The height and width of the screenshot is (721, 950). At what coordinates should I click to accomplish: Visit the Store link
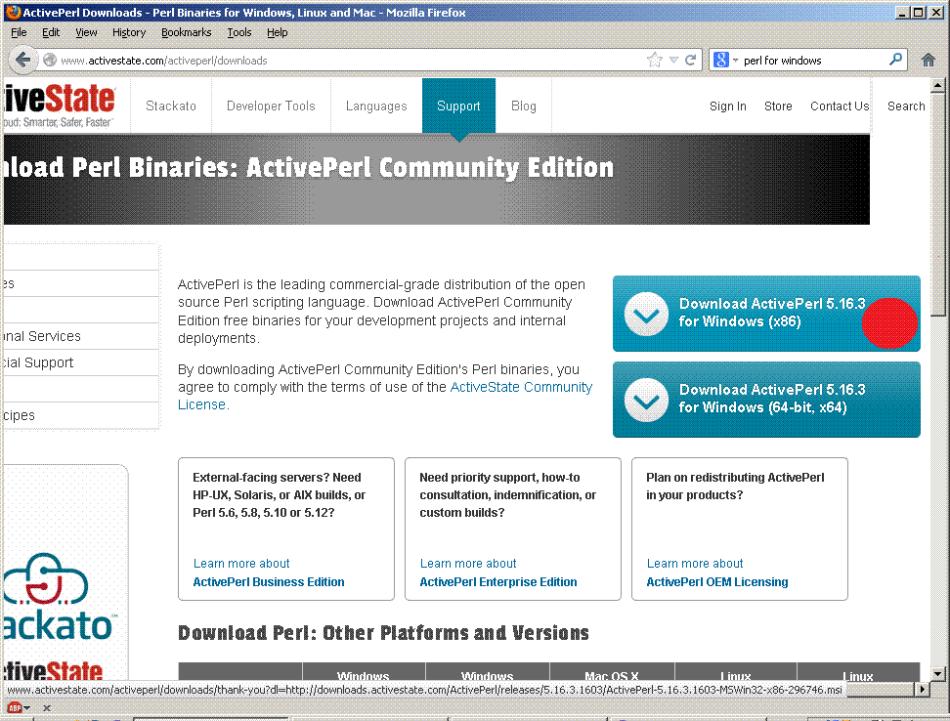pyautogui.click(x=778, y=106)
